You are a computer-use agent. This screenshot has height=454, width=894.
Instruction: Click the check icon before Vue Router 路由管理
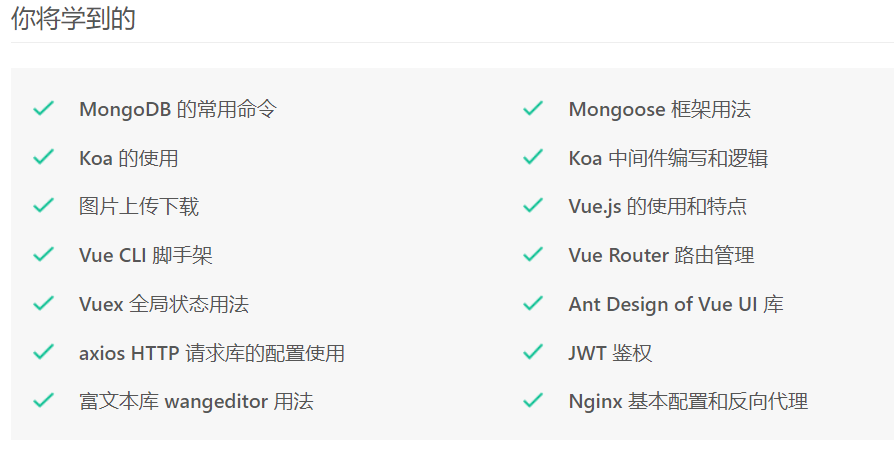pyautogui.click(x=533, y=254)
